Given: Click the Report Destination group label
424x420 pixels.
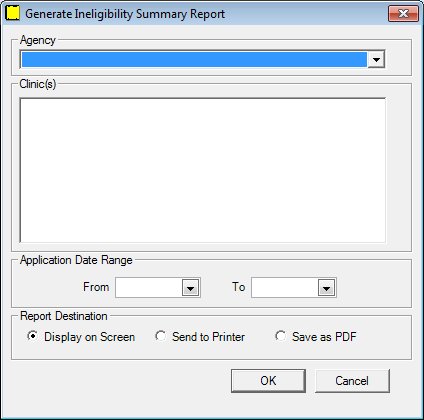Looking at the screenshot, I should (64, 316).
